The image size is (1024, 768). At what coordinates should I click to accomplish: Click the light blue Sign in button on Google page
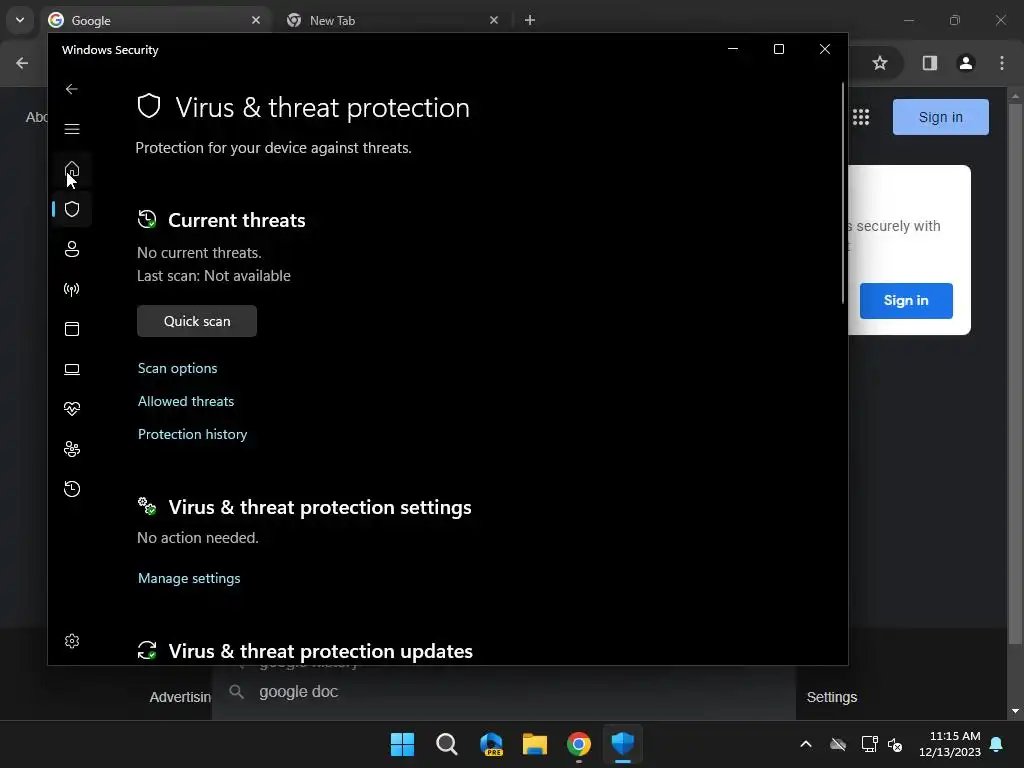point(940,117)
